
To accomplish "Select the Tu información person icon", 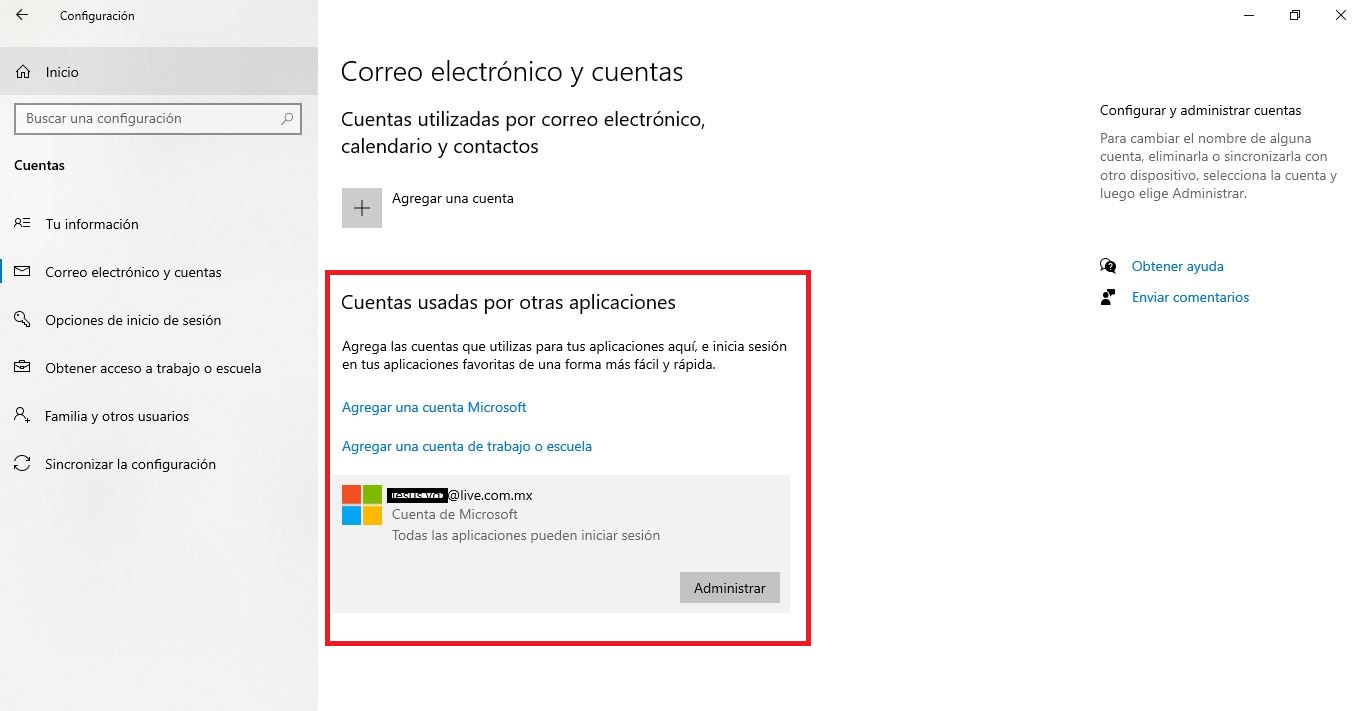I will coord(22,224).
